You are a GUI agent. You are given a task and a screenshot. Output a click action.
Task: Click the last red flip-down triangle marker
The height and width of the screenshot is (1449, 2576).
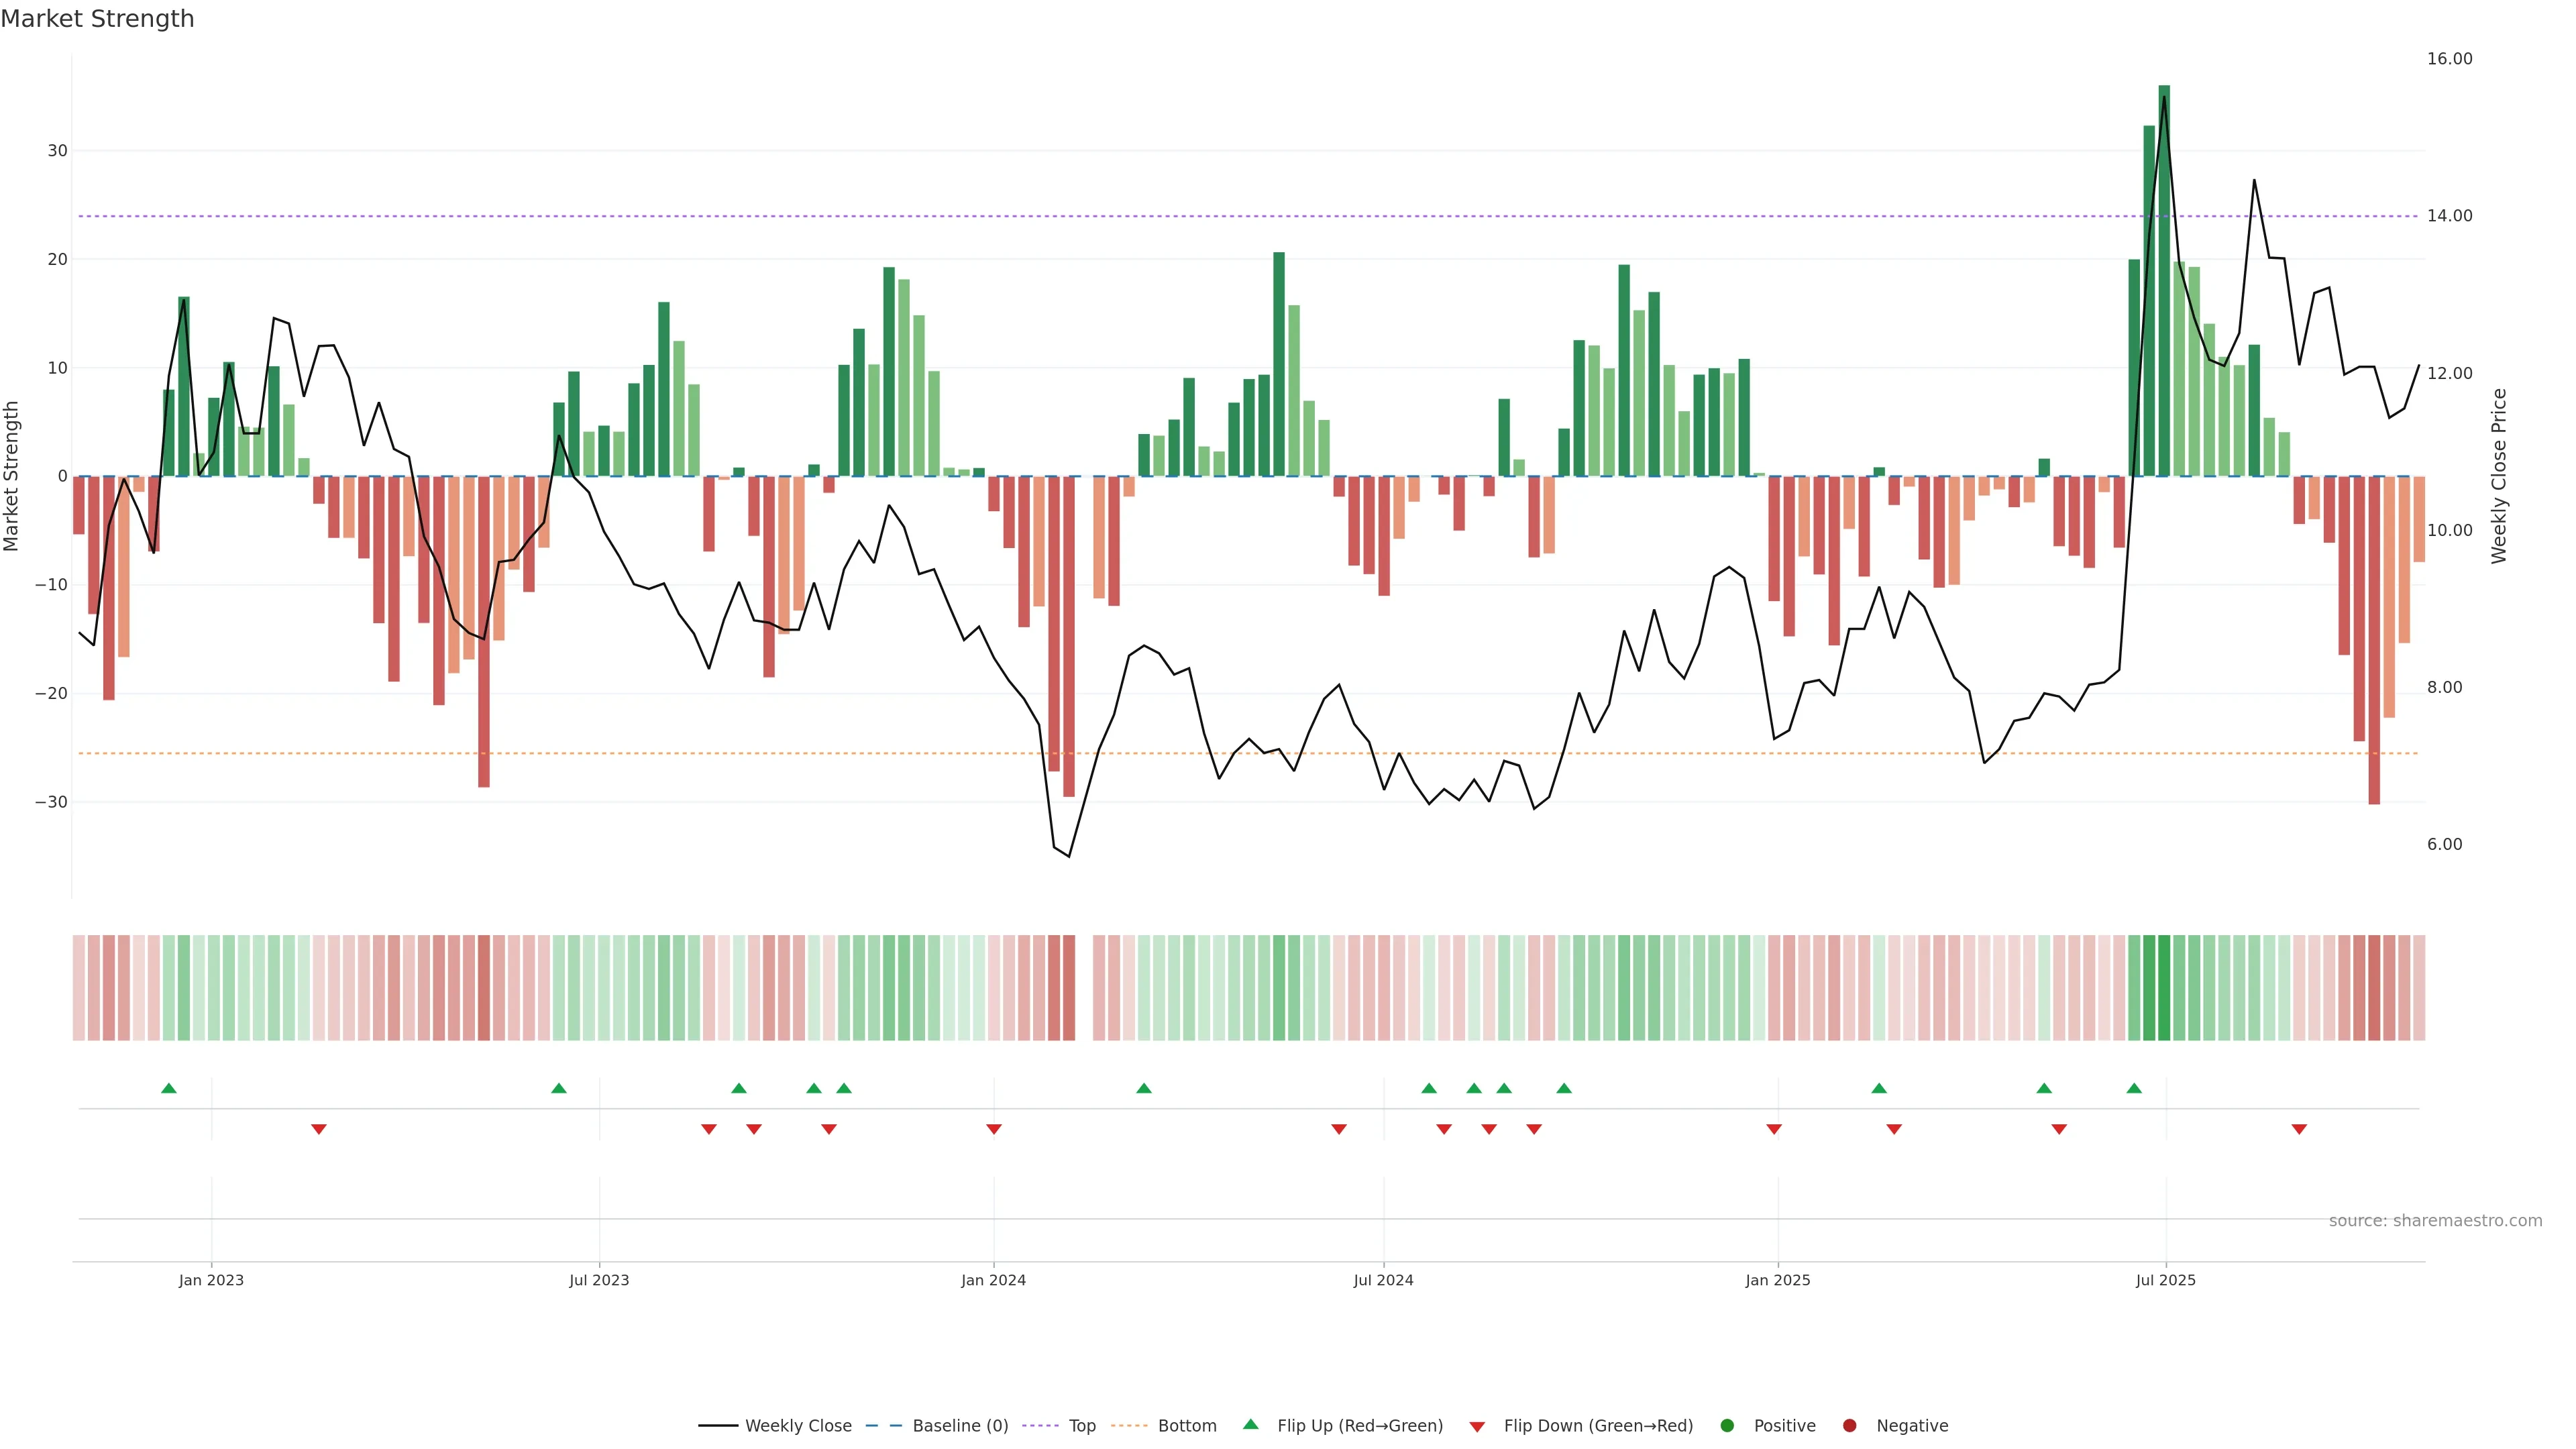2299,1129
